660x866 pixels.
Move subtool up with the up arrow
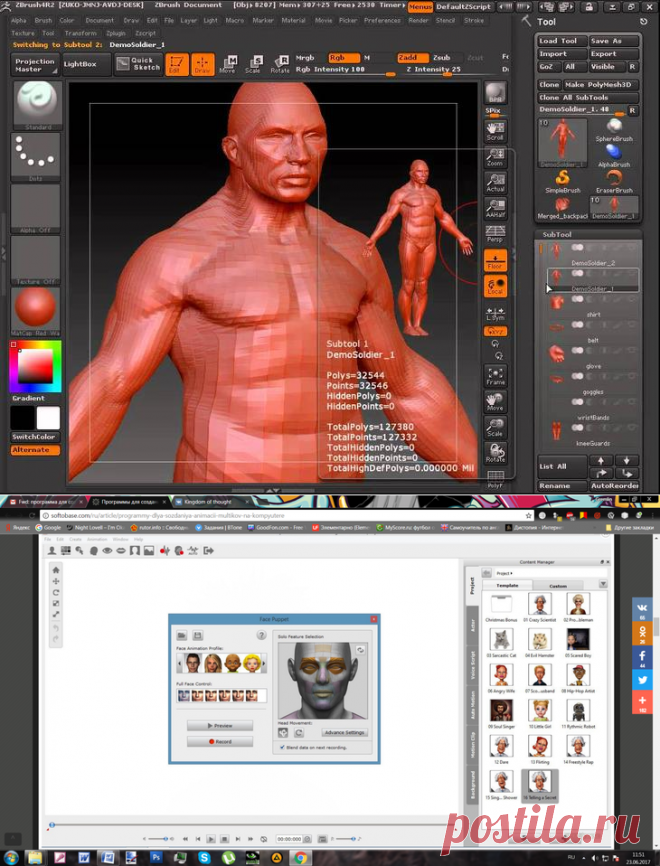tap(601, 461)
